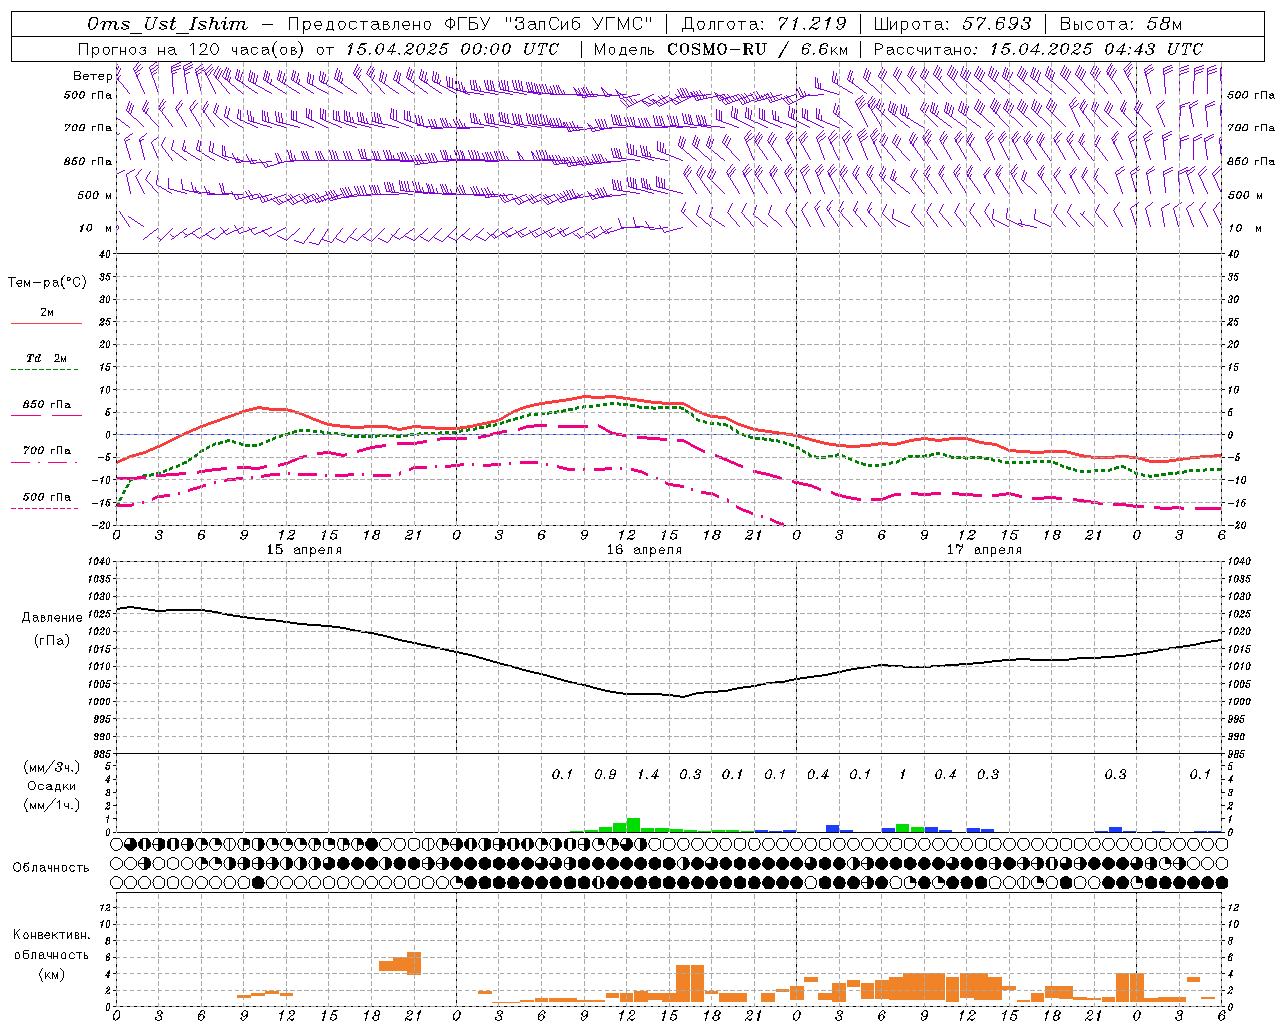The height and width of the screenshot is (1024, 1280).
Task: Select the "0.9" precipitation amount value
Action: tap(605, 774)
